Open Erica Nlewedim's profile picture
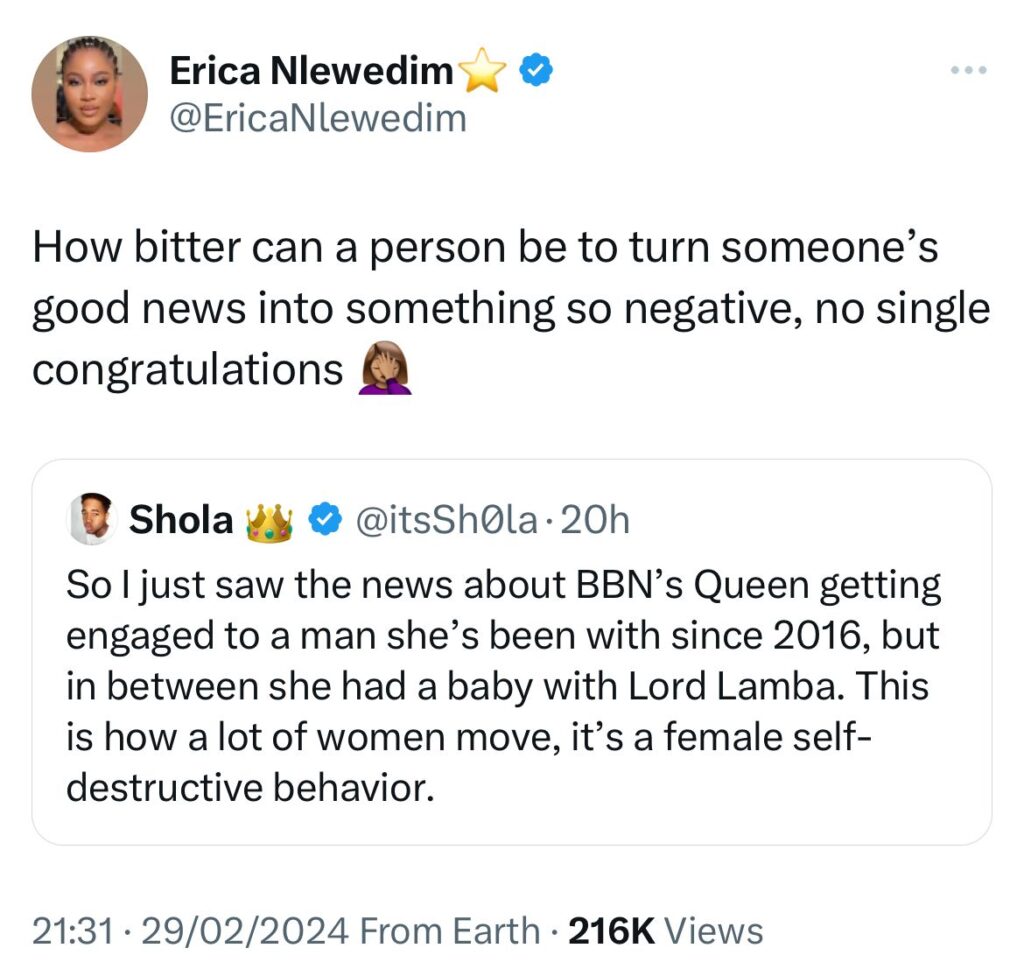This screenshot has height=962, width=1024. [89, 94]
